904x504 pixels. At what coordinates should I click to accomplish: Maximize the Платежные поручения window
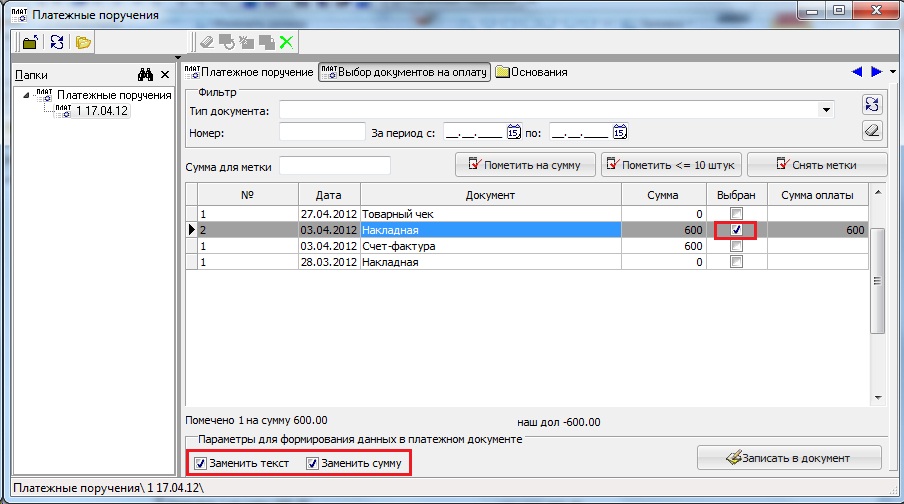point(839,10)
